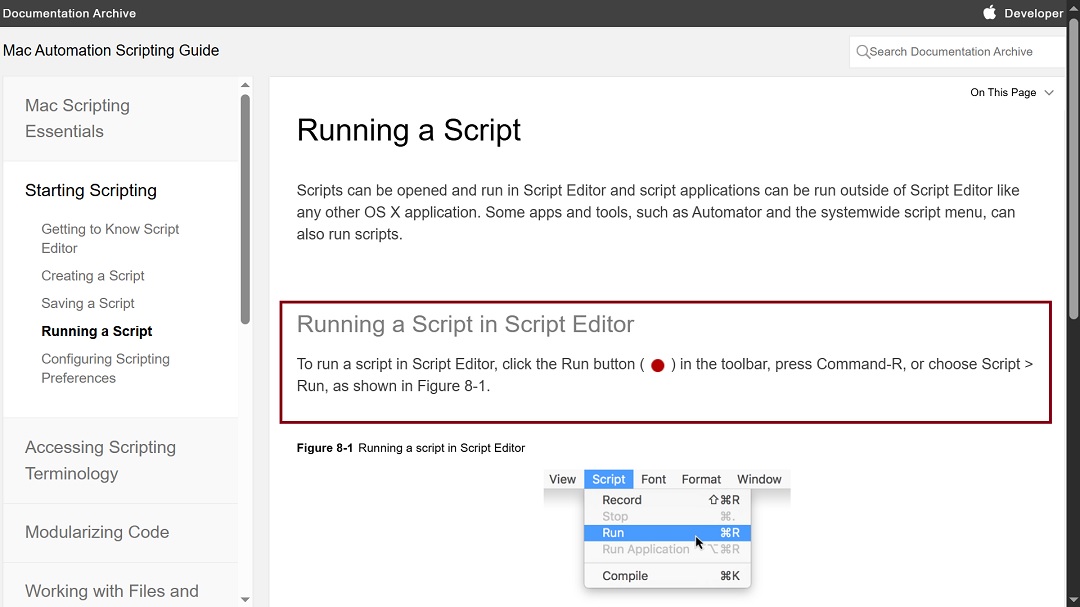
Task: Click Script menu in the figure
Action: (609, 480)
